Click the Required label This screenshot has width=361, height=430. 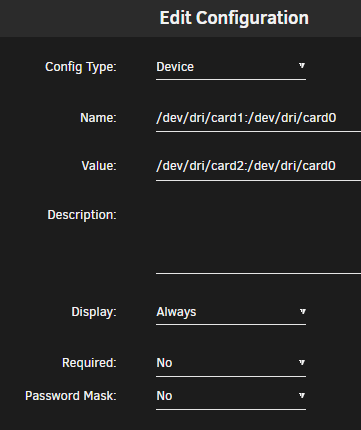[x=89, y=363]
